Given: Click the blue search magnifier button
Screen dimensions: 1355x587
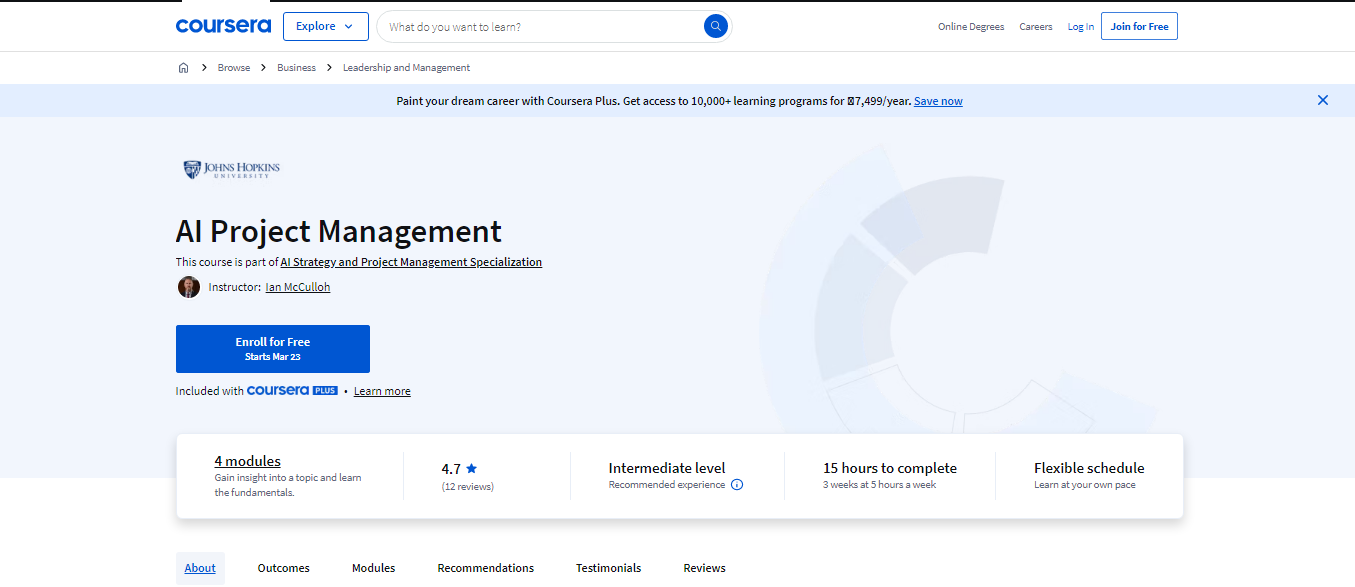Looking at the screenshot, I should pos(715,27).
